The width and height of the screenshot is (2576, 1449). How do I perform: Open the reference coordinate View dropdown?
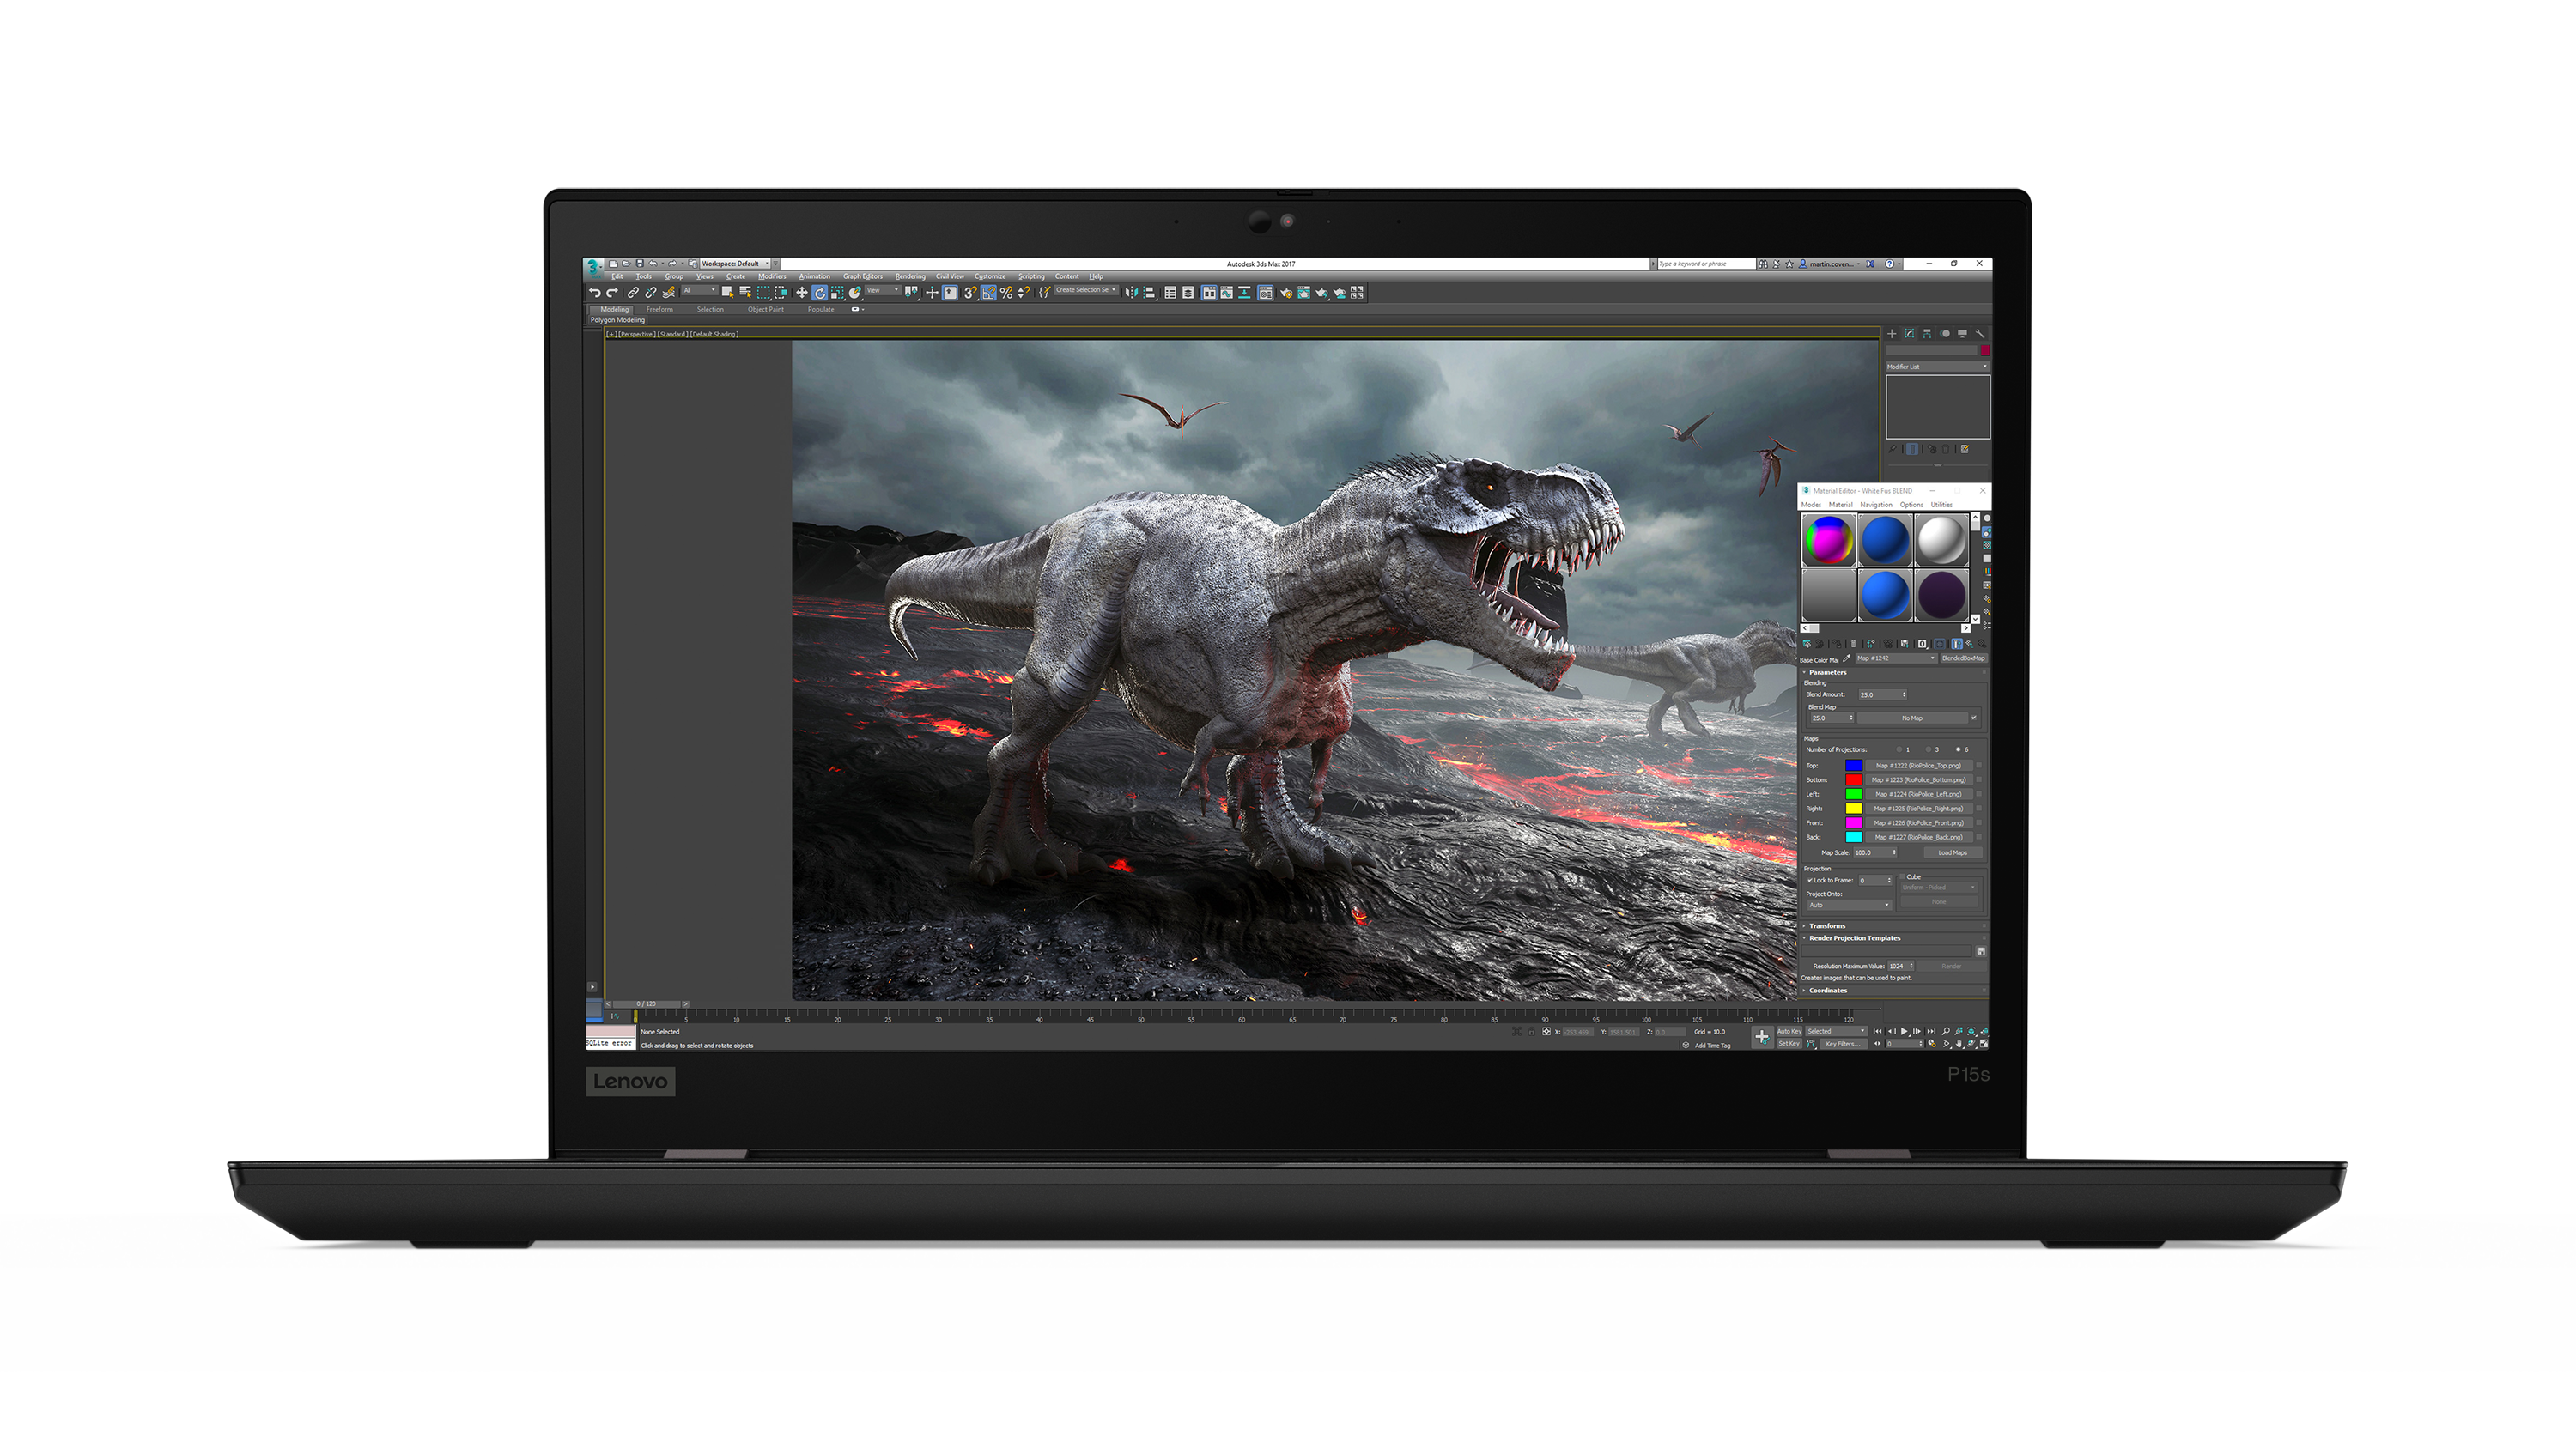coord(883,290)
